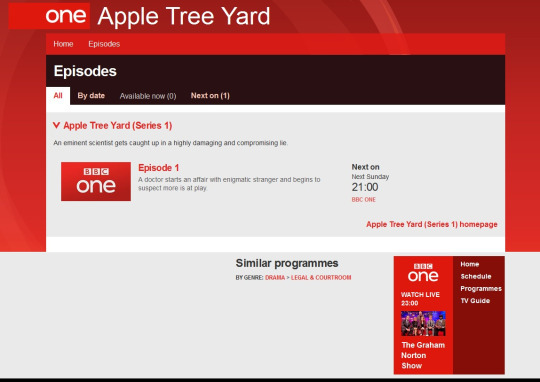Viewport: 540px width, 382px height.
Task: Open the LEGAL & COURTROOM genre link
Action: pyautogui.click(x=321, y=278)
